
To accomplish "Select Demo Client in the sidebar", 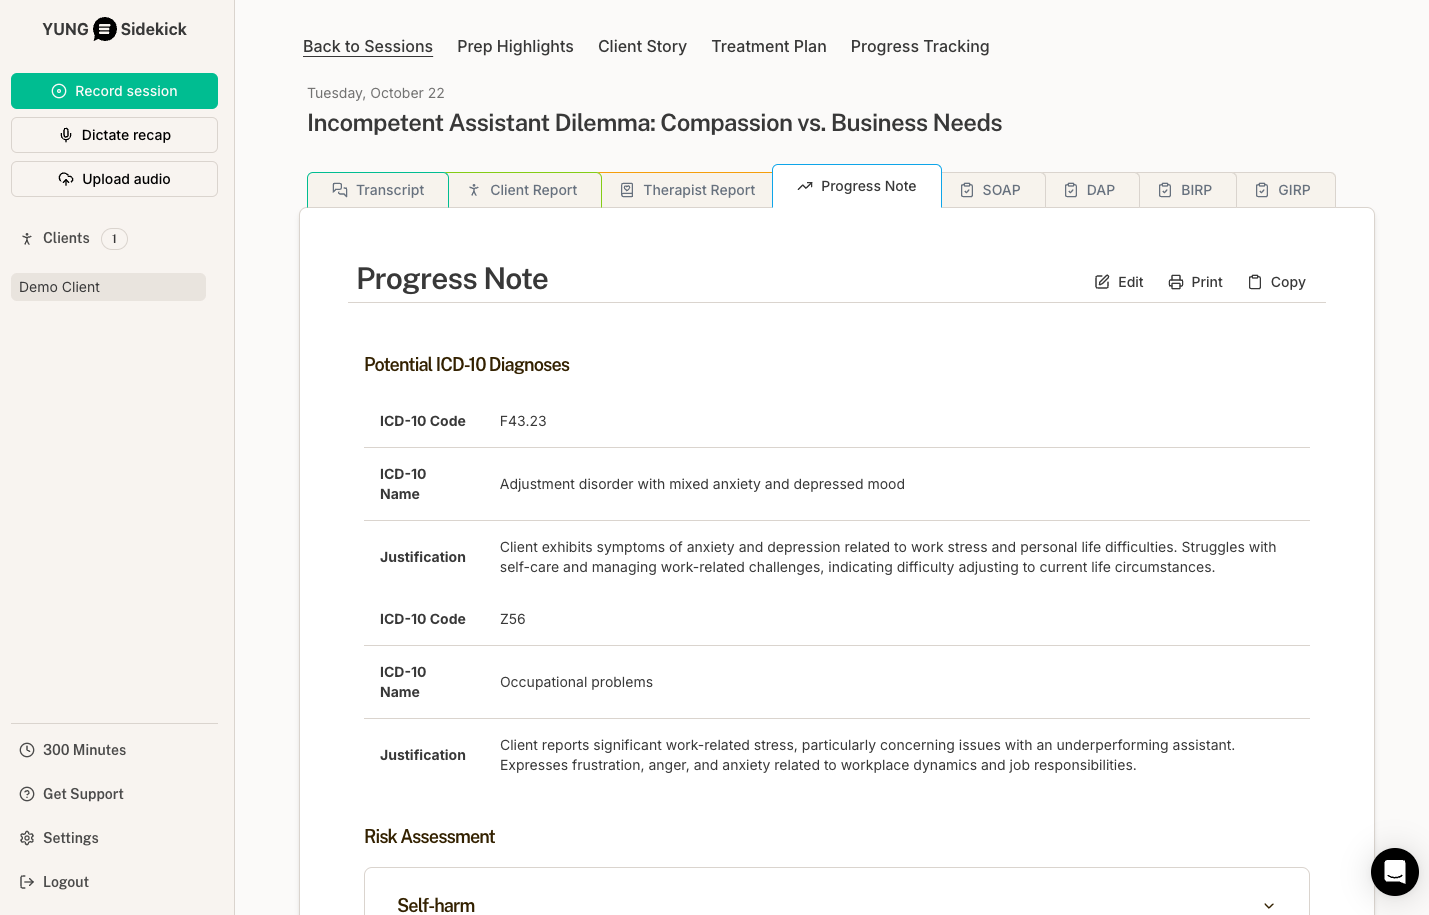I will tap(108, 287).
